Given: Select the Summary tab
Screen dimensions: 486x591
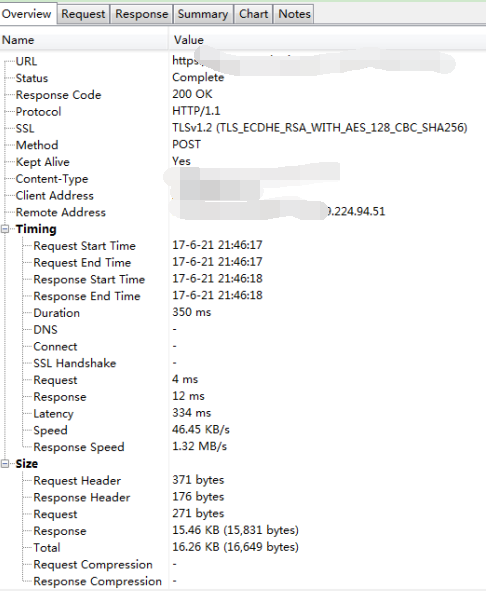Looking at the screenshot, I should pos(203,14).
